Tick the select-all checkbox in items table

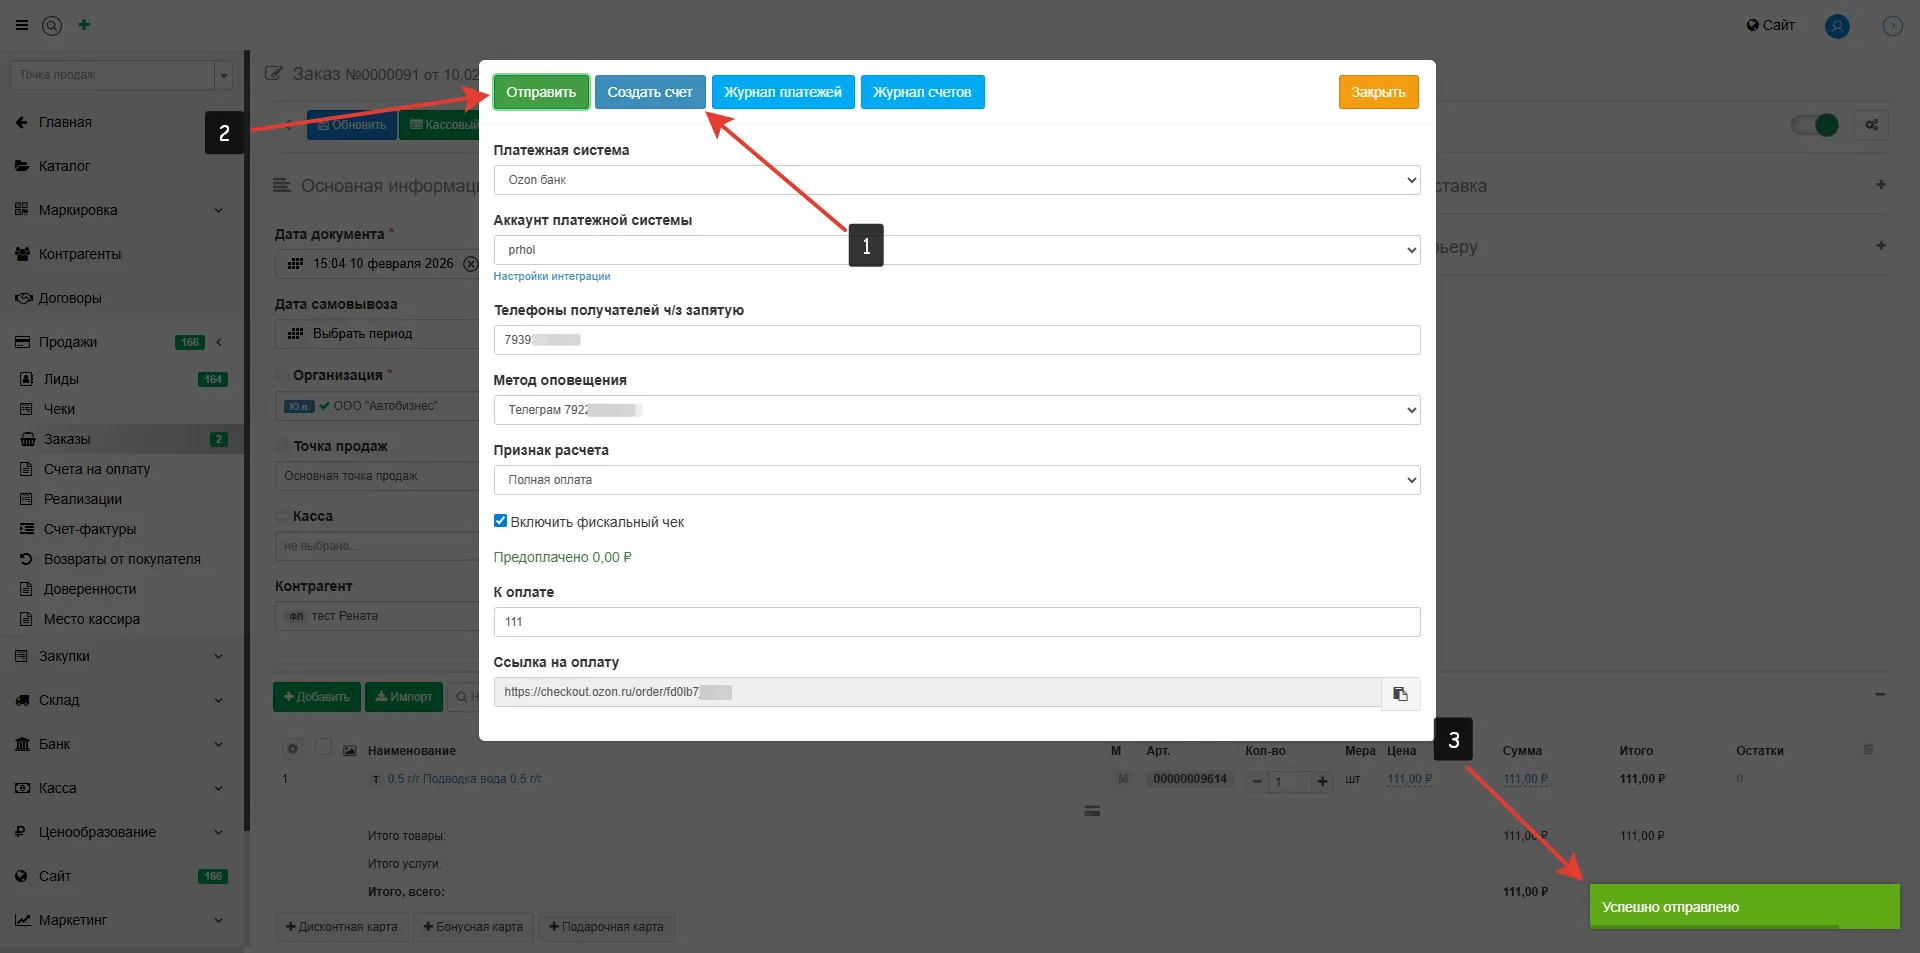click(x=323, y=747)
